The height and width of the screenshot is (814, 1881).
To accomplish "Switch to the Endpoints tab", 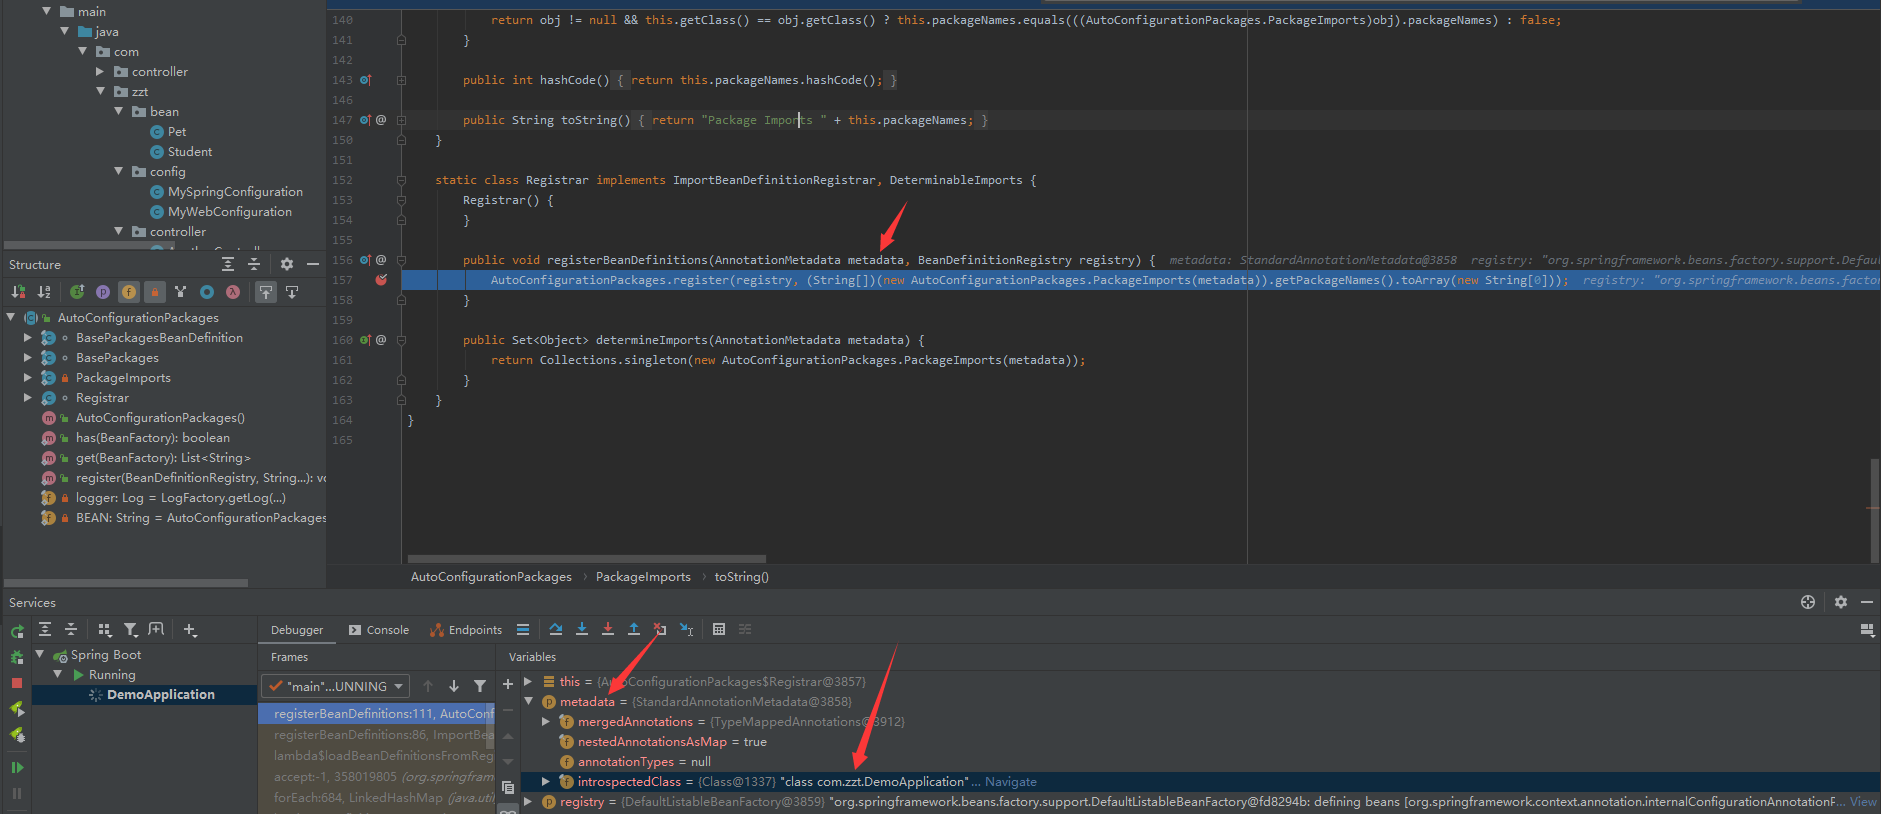I will tap(466, 630).
